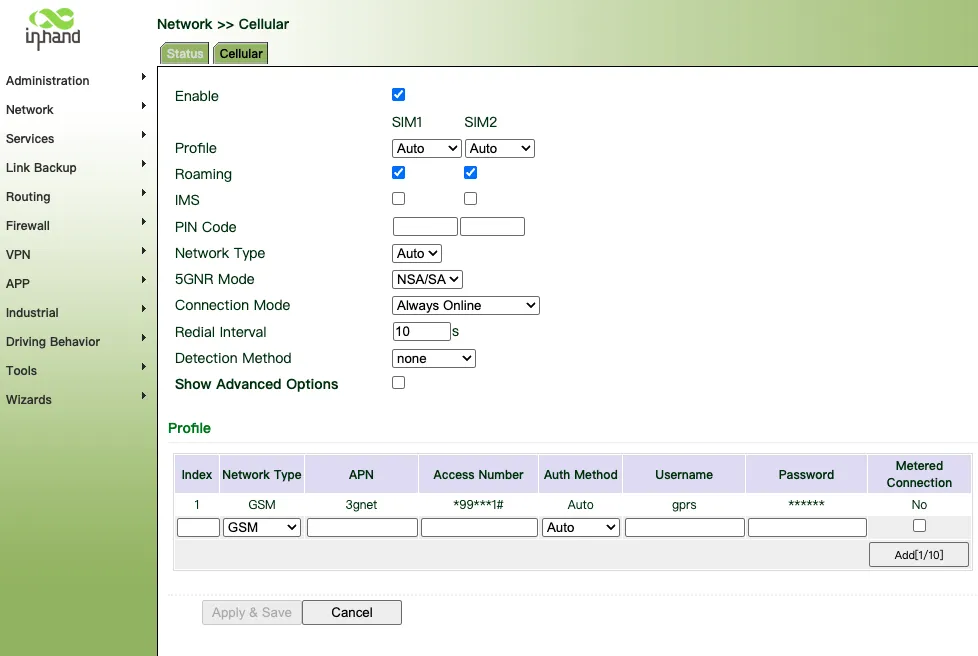Viewport: 978px width, 656px height.
Task: Enable IMS for SIM2
Action: 471,198
